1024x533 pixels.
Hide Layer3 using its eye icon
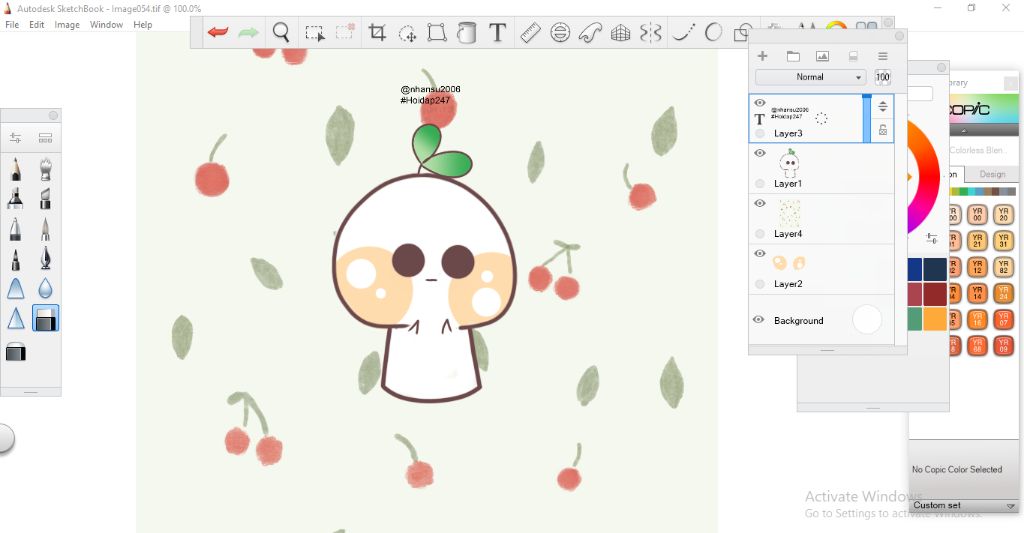760,103
